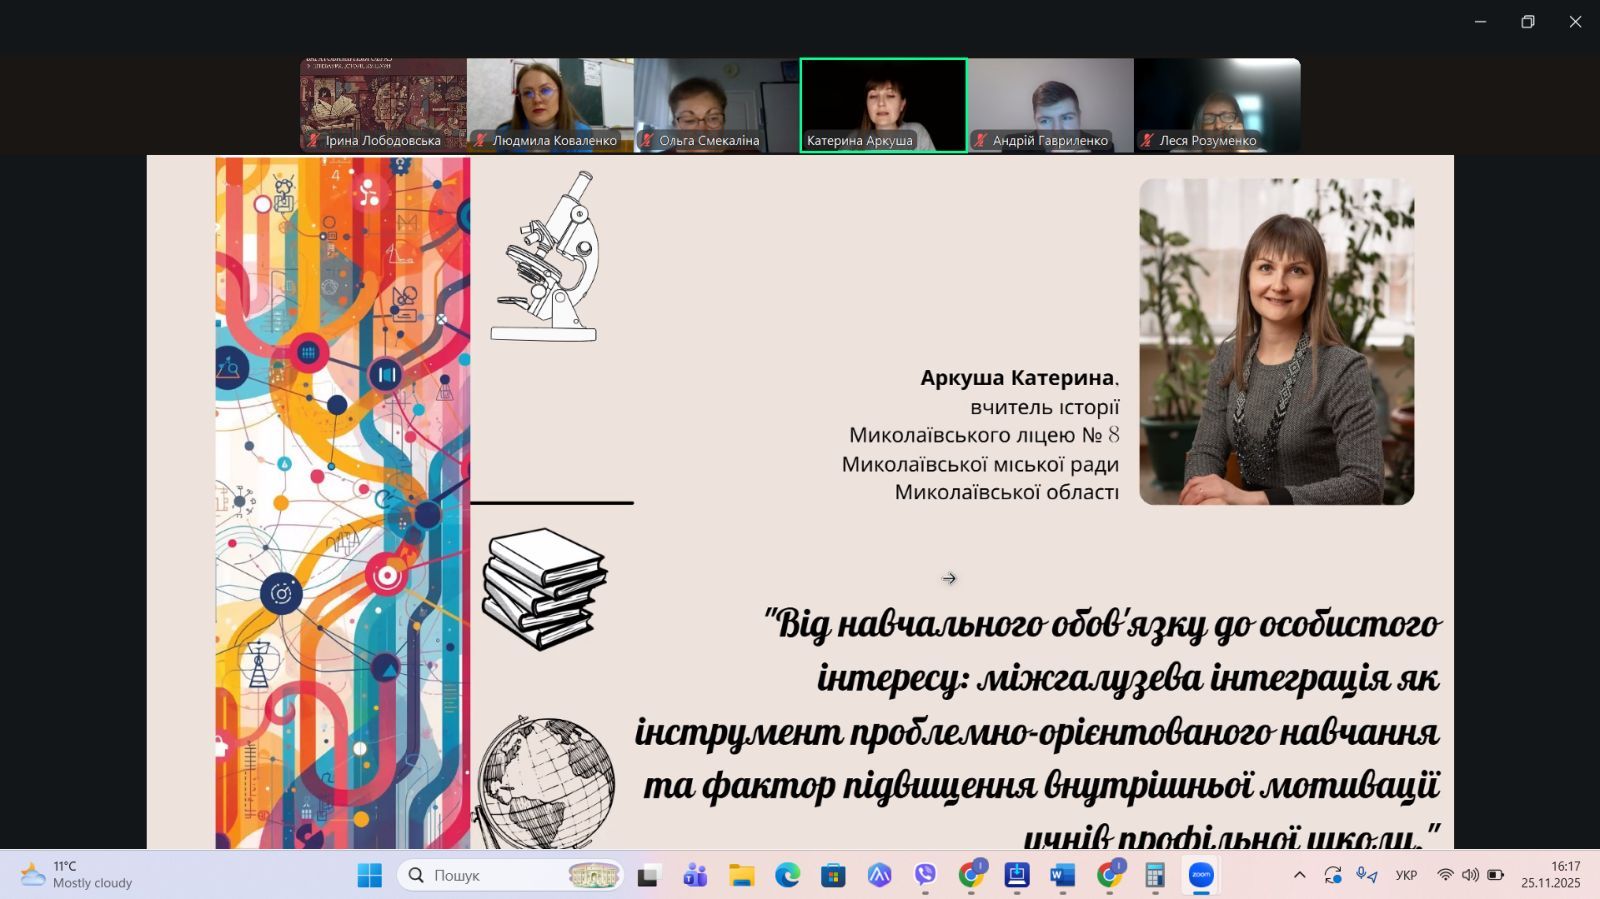Expand hidden system tray icons
This screenshot has width=1600, height=899.
(1299, 875)
